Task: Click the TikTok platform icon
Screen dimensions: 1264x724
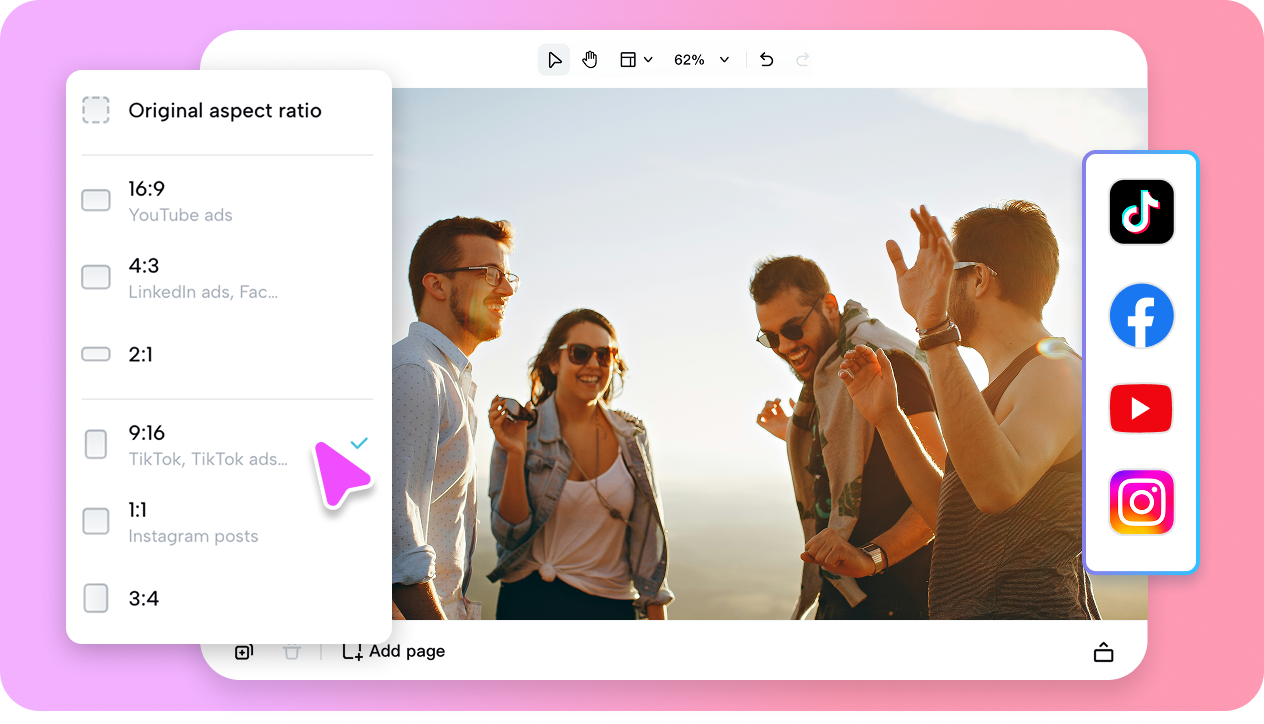Action: 1141,212
